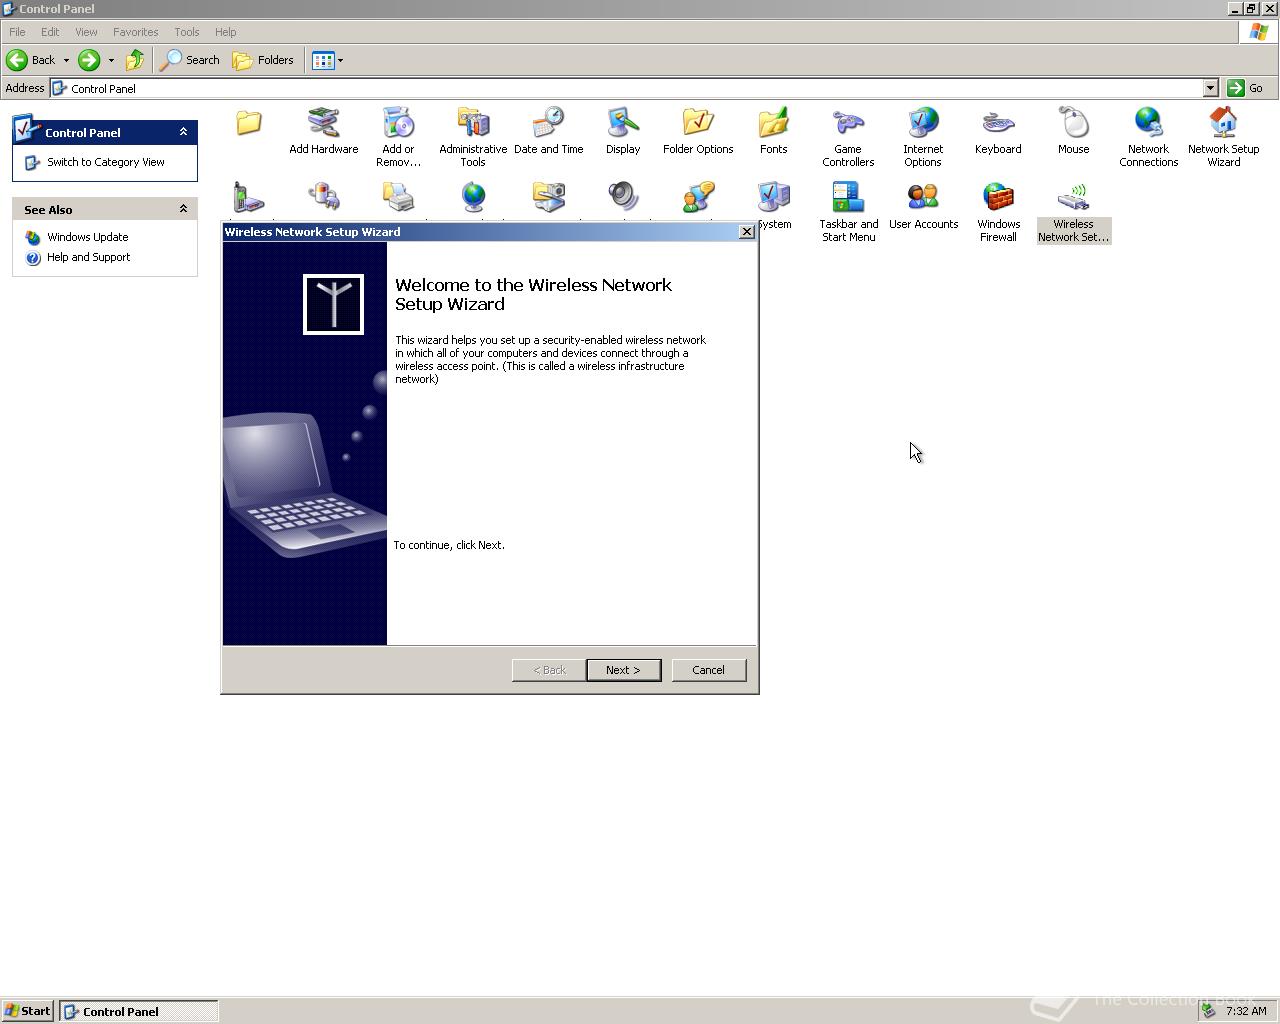Open the Speech icon

pyautogui.click(x=698, y=198)
